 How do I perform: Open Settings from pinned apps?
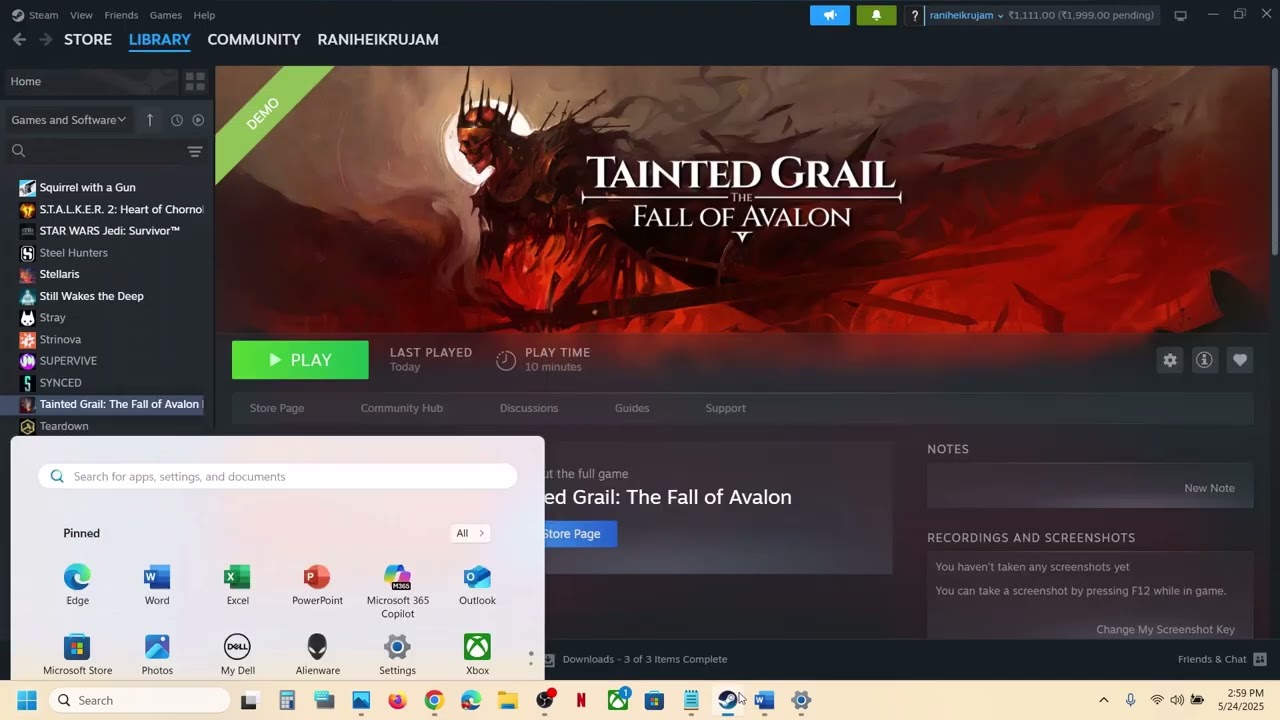pyautogui.click(x=397, y=655)
